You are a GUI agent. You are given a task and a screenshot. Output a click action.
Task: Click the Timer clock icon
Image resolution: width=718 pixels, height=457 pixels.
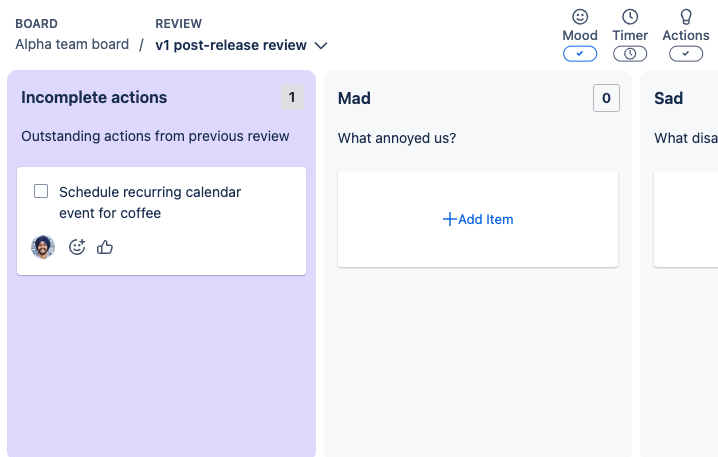coord(630,17)
